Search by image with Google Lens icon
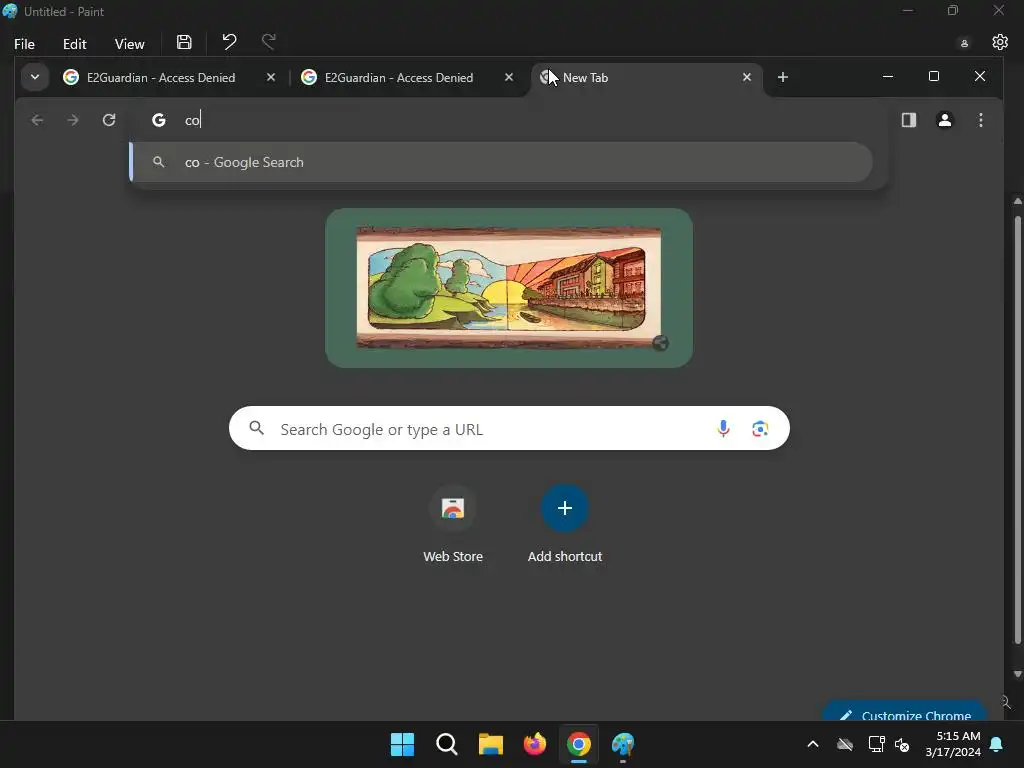Image resolution: width=1024 pixels, height=768 pixels. point(760,428)
